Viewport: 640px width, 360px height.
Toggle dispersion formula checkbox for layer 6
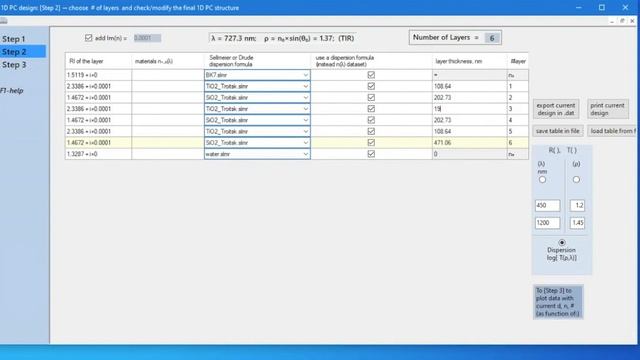(x=371, y=143)
